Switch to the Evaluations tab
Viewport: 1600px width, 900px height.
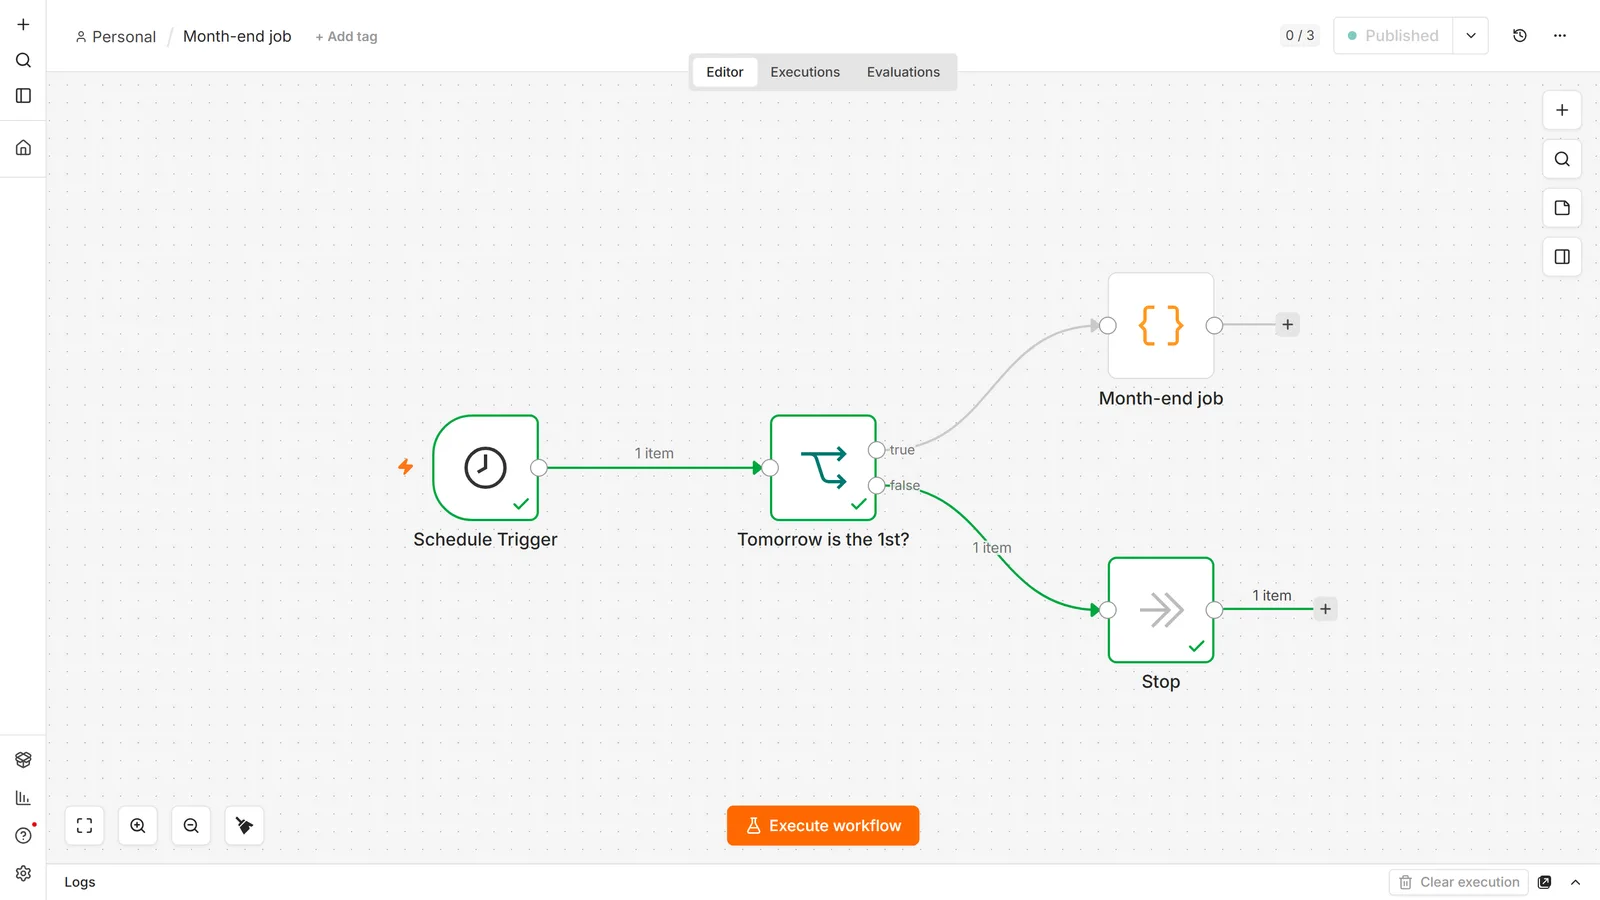click(903, 72)
